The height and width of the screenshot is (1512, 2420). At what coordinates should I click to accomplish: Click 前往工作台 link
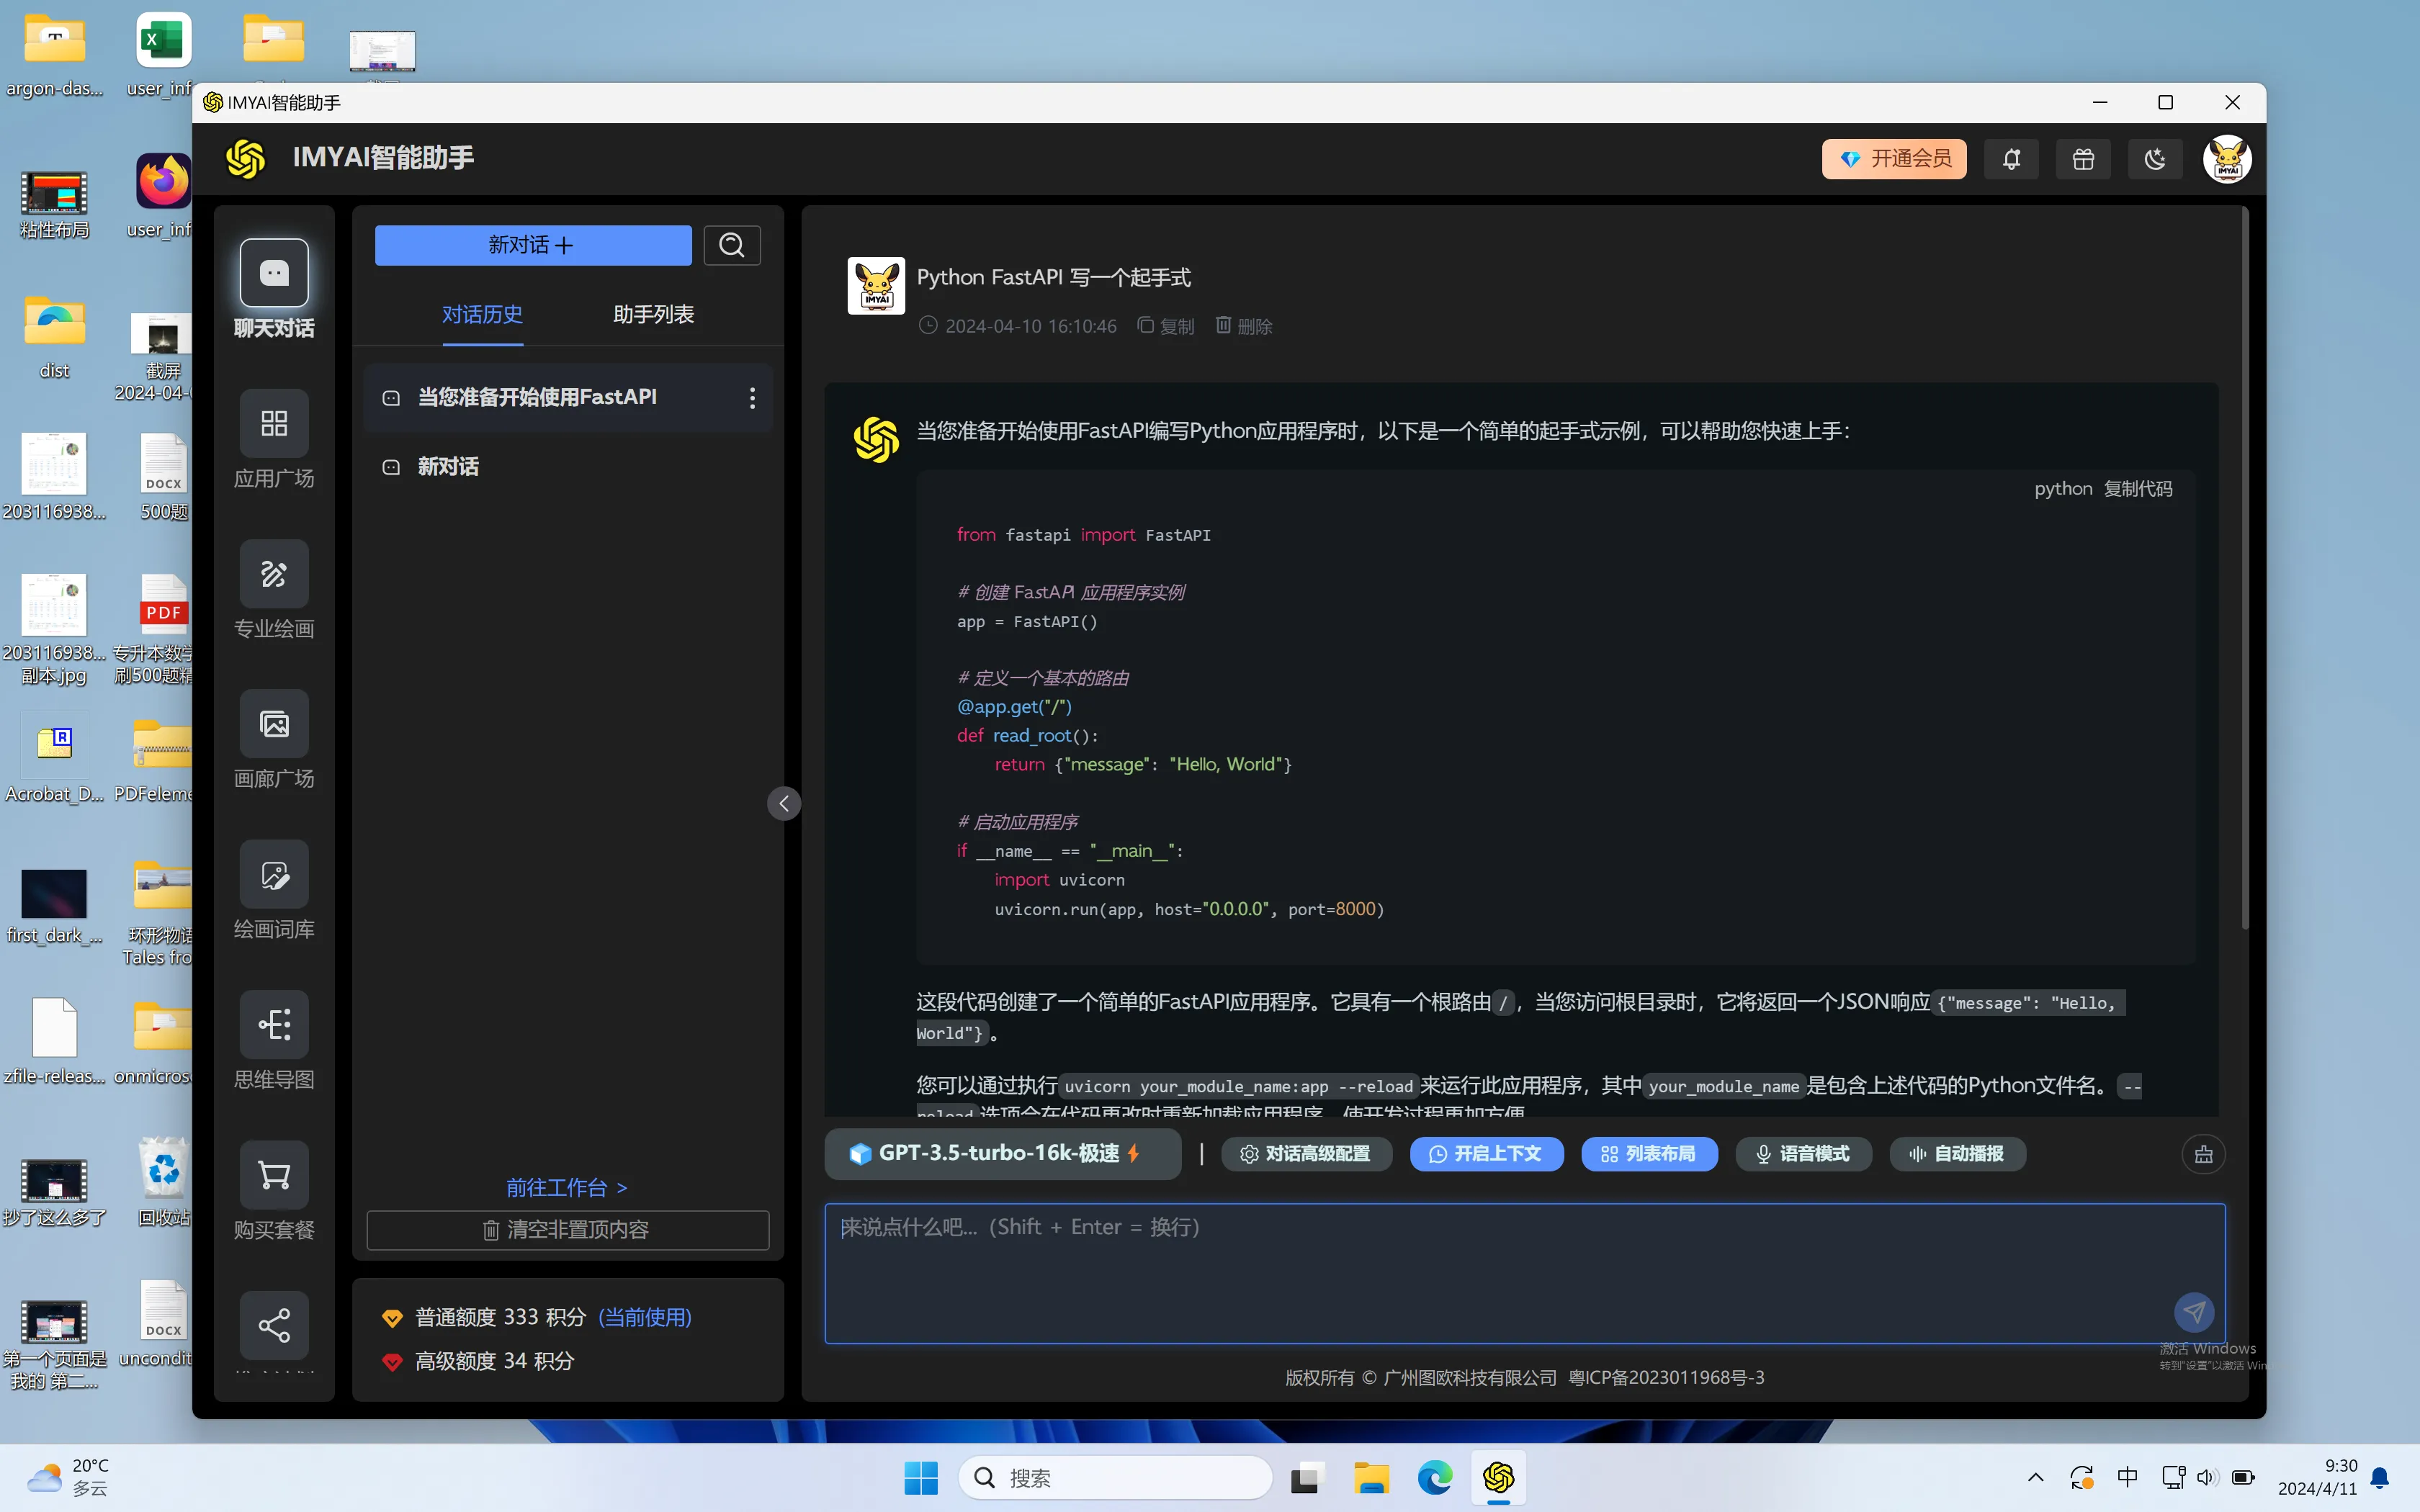pyautogui.click(x=567, y=1188)
